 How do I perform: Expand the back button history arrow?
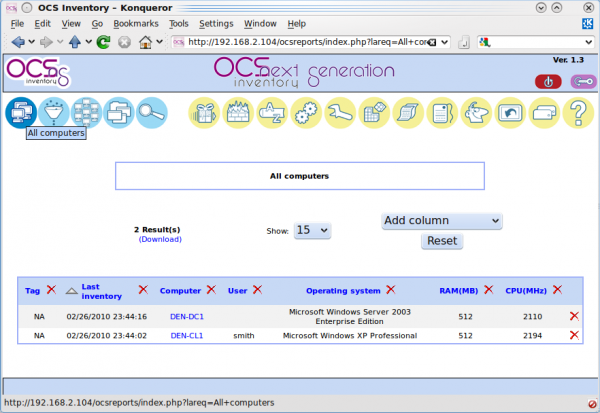pos(32,42)
